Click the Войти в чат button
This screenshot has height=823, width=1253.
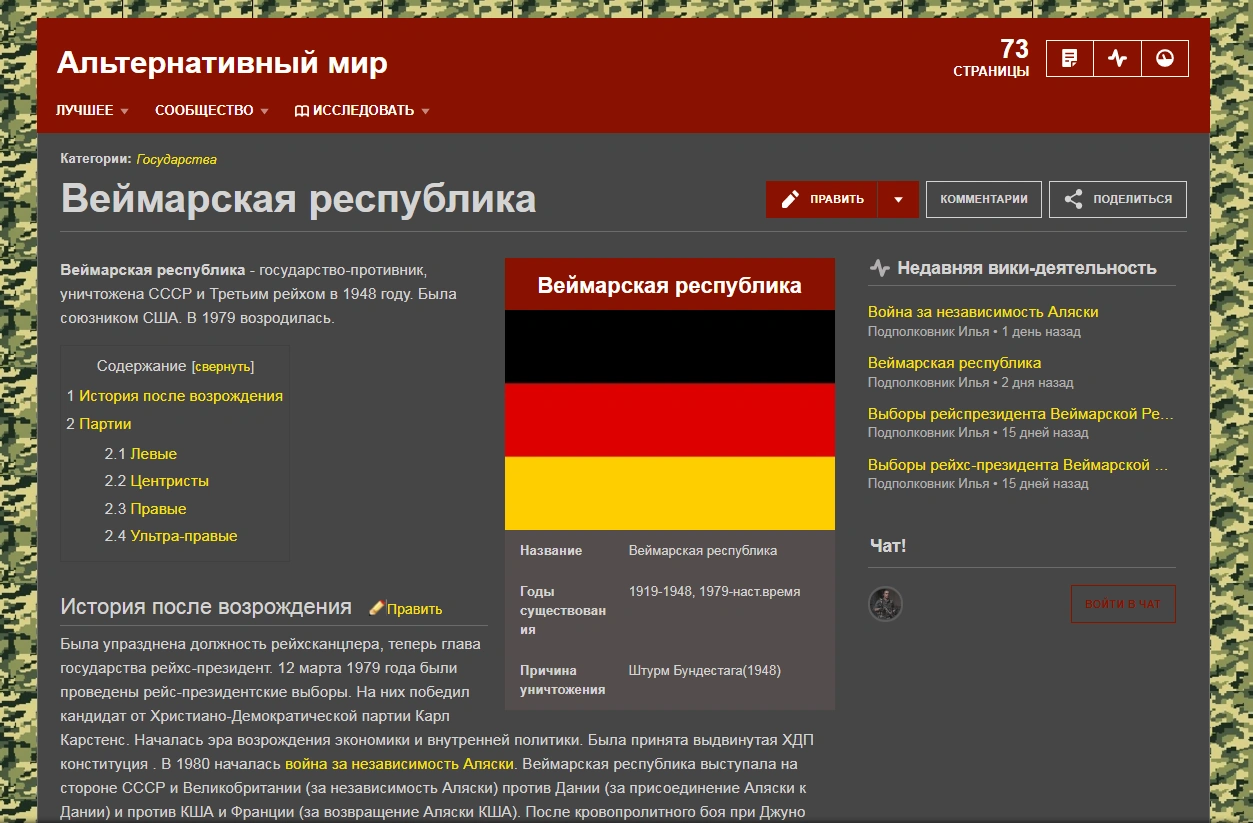(1123, 604)
